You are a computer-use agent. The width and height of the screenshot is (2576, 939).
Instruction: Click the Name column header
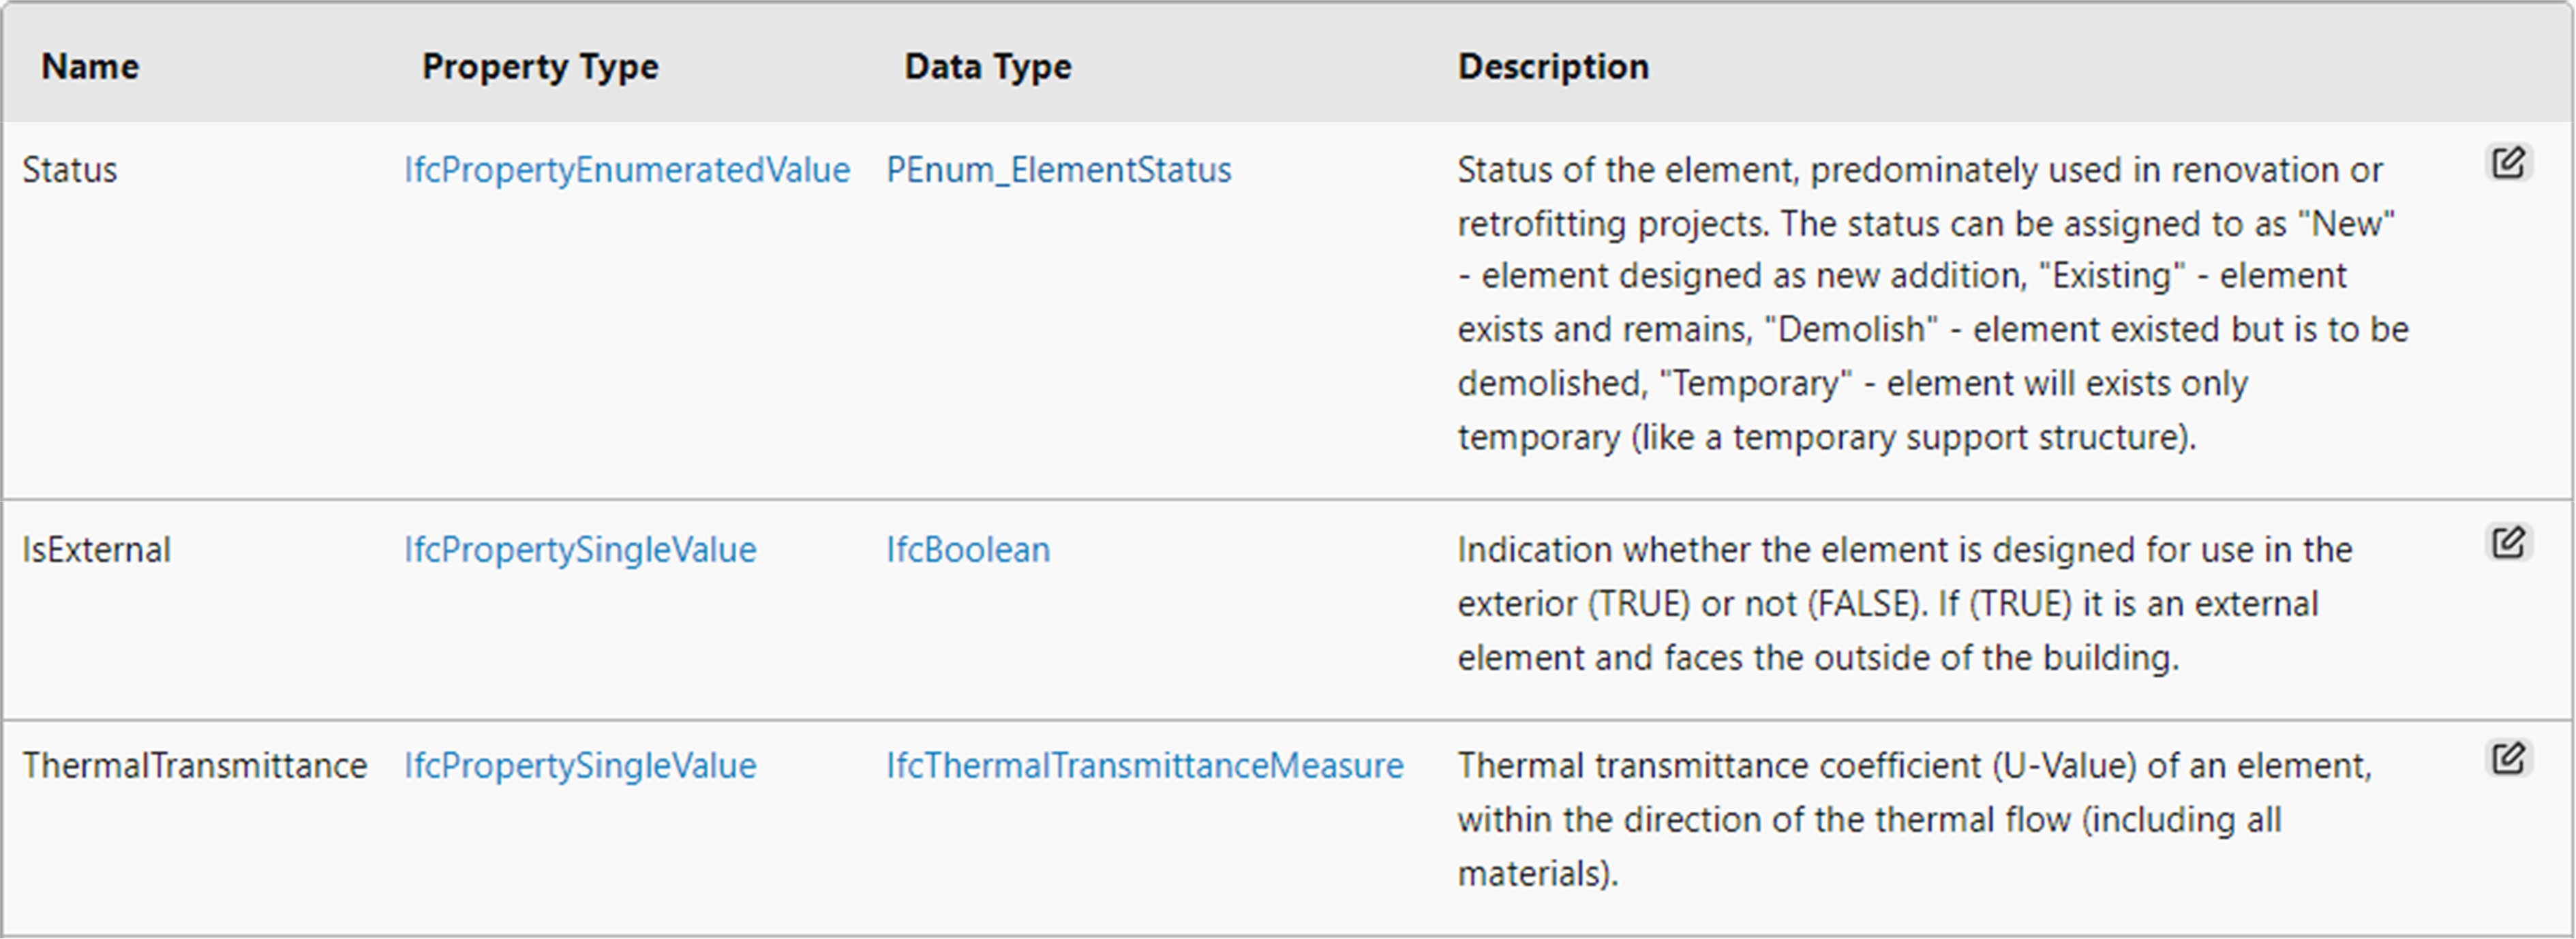pos(90,66)
